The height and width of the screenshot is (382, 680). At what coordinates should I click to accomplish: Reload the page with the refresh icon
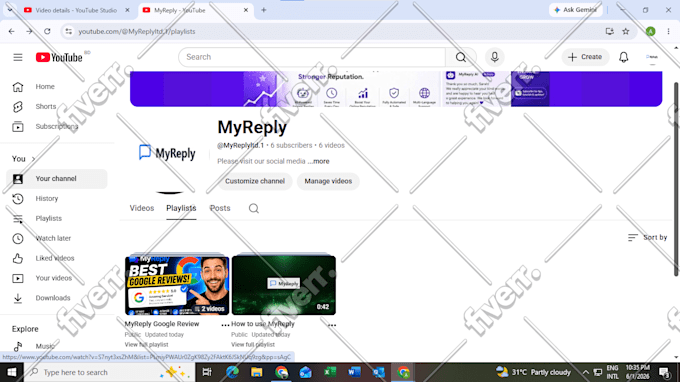[47, 32]
